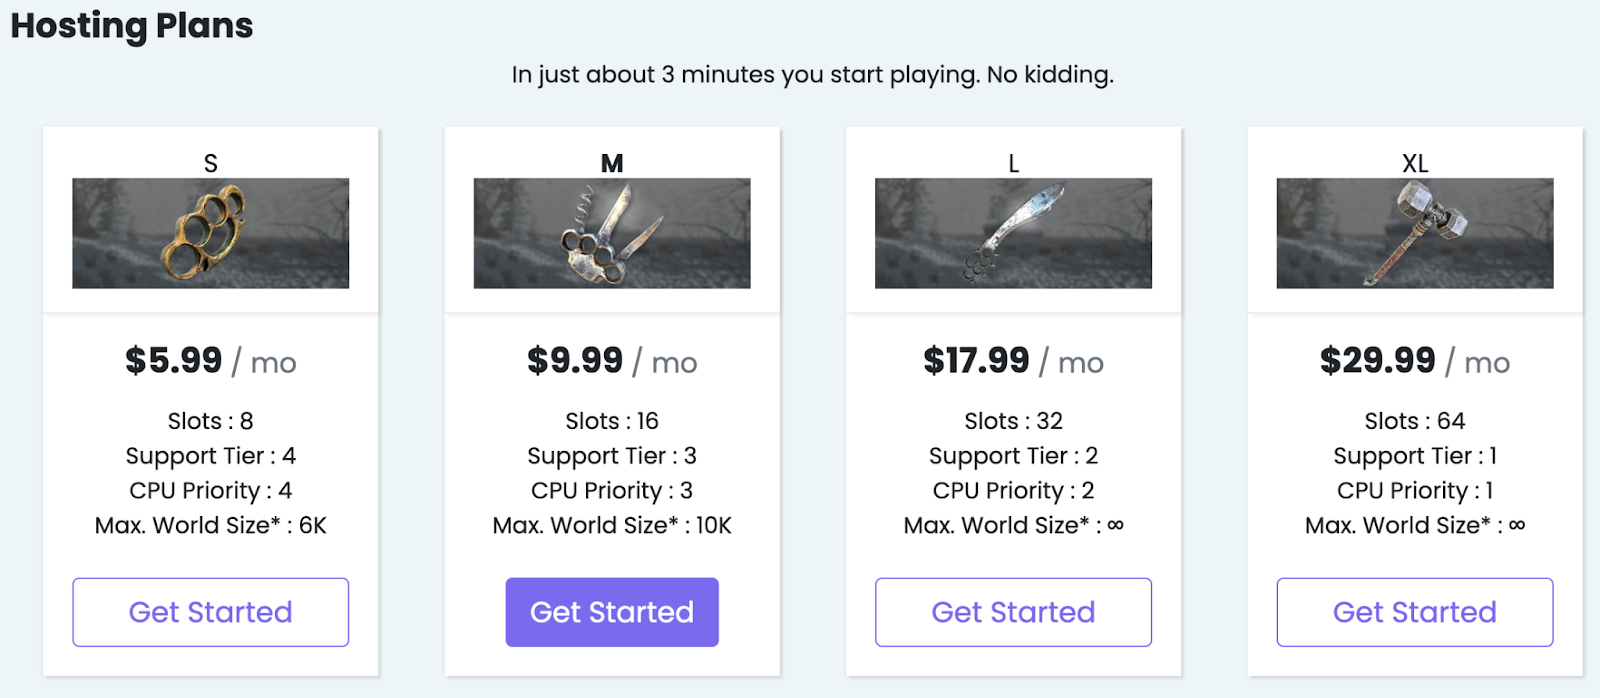Screen dimensions: 1600x698
Task: Click the $17.99 / mo price
Action: [1013, 361]
